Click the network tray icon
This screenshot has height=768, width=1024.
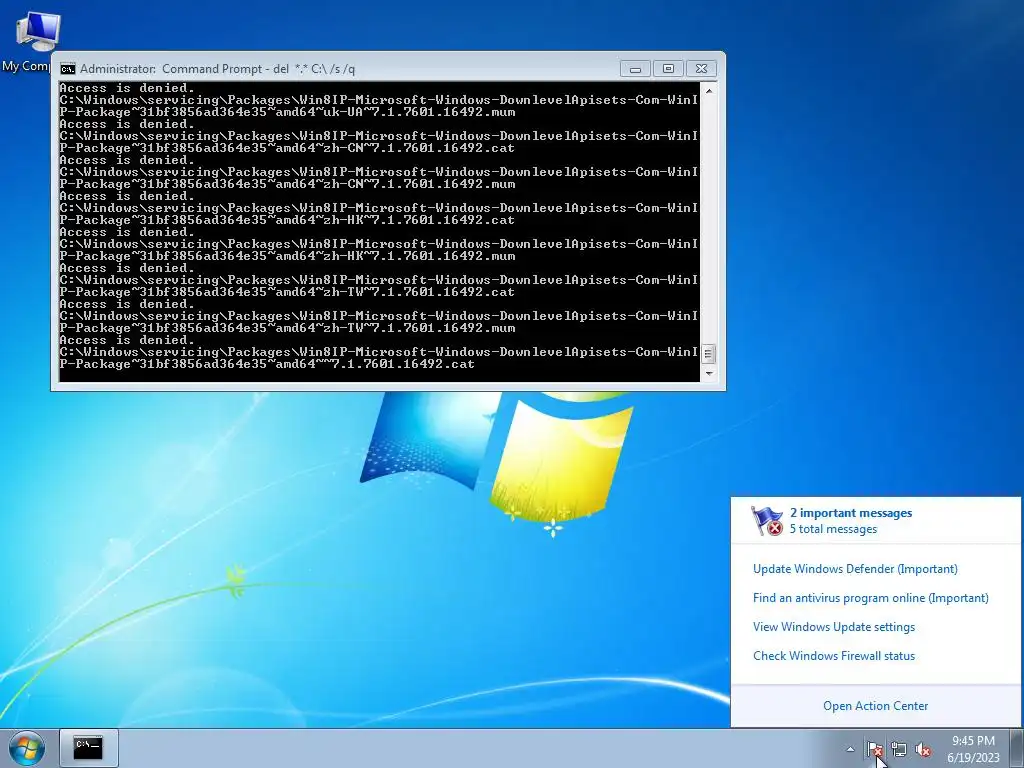[x=899, y=749]
